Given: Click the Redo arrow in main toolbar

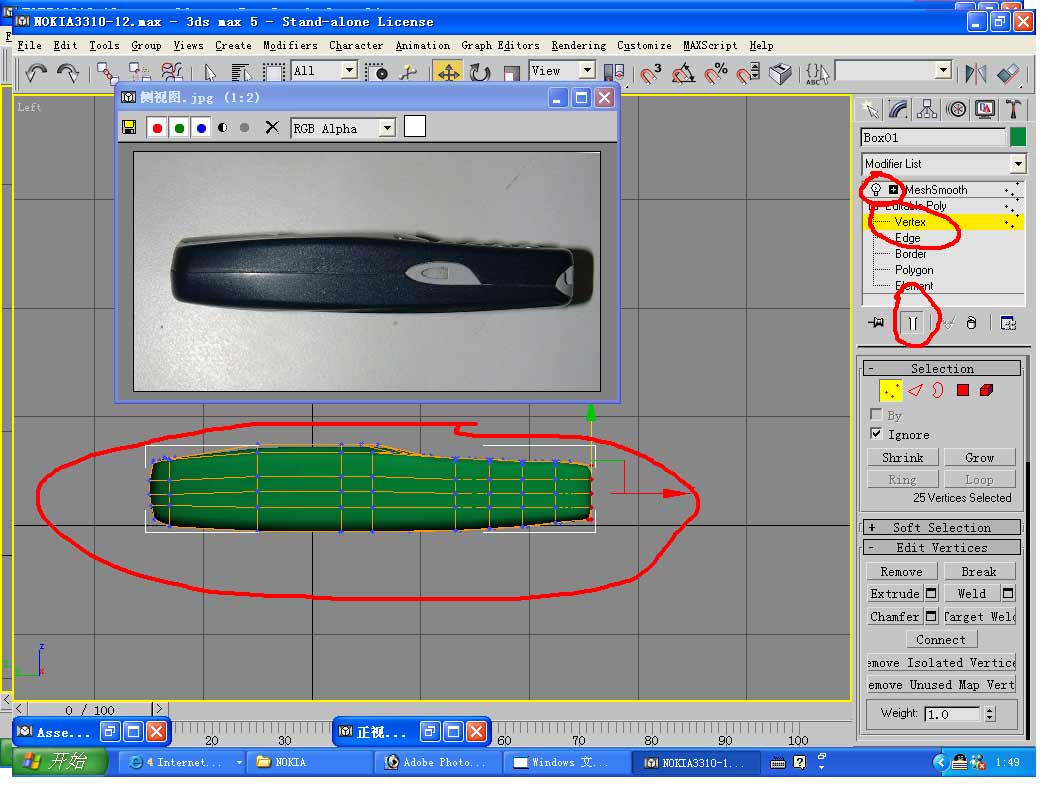Looking at the screenshot, I should 68,72.
